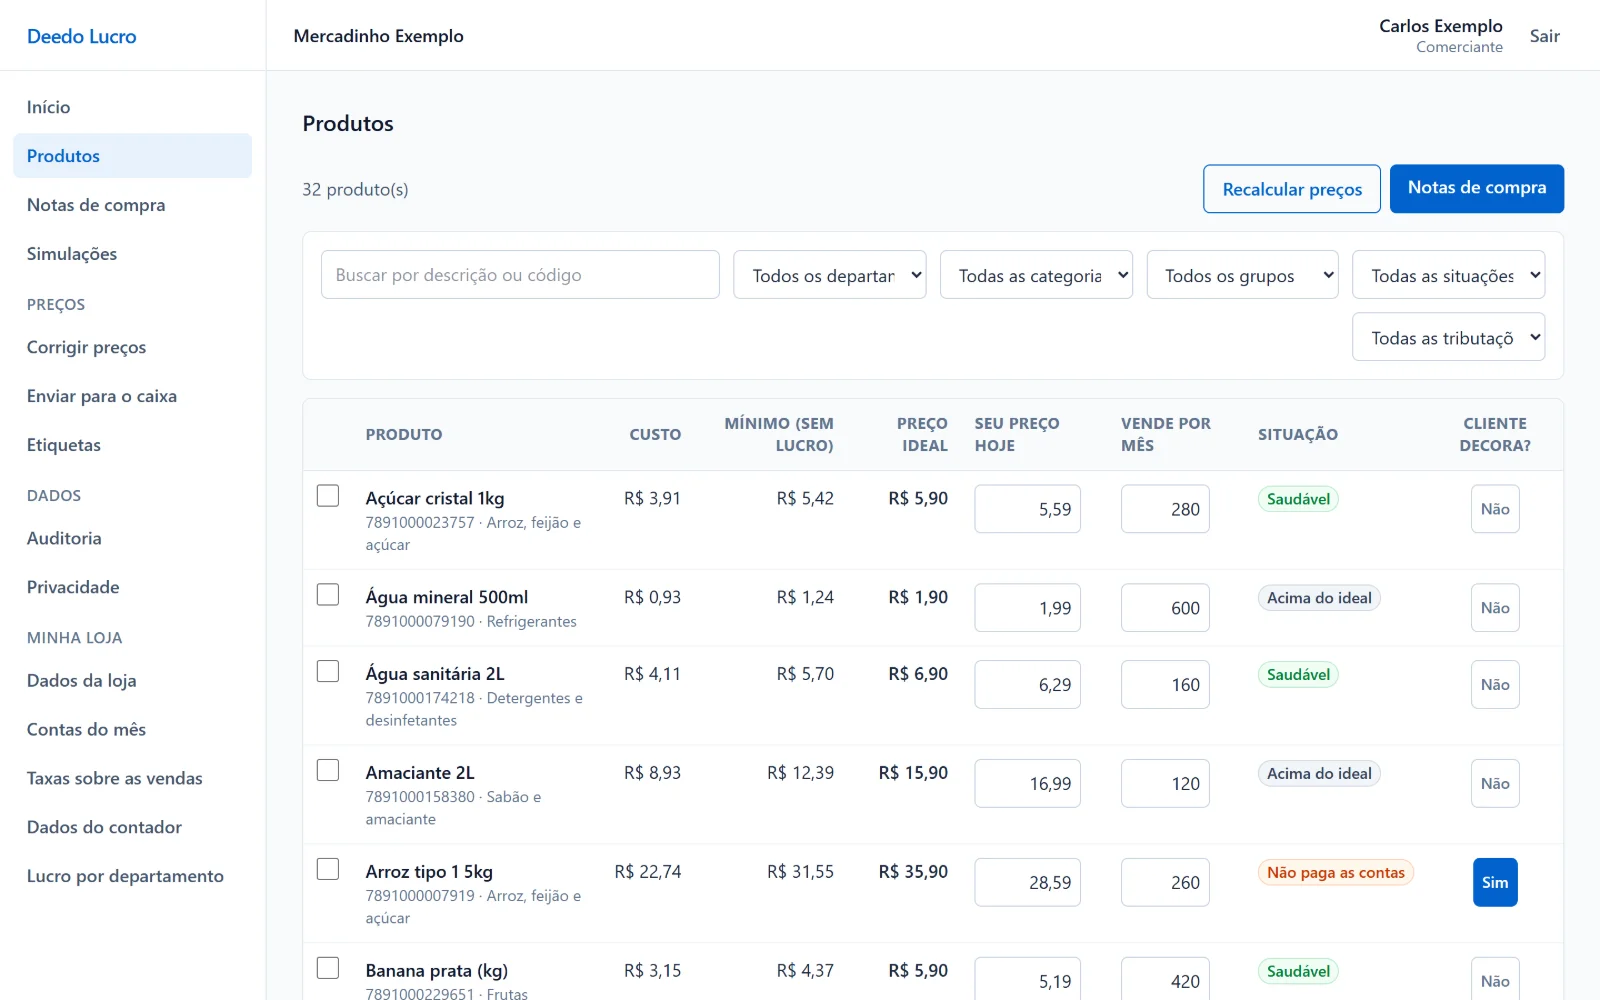The image size is (1600, 1000).
Task: Open the Privacidade page
Action: [132, 587]
